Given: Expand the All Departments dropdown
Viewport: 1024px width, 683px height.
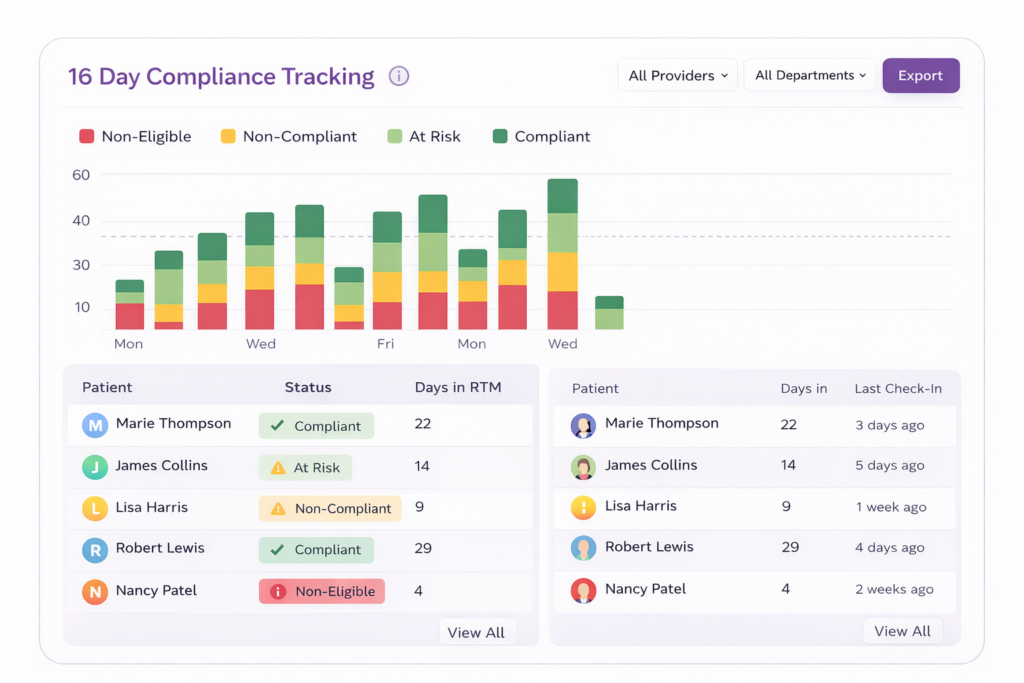Looking at the screenshot, I should pos(809,76).
